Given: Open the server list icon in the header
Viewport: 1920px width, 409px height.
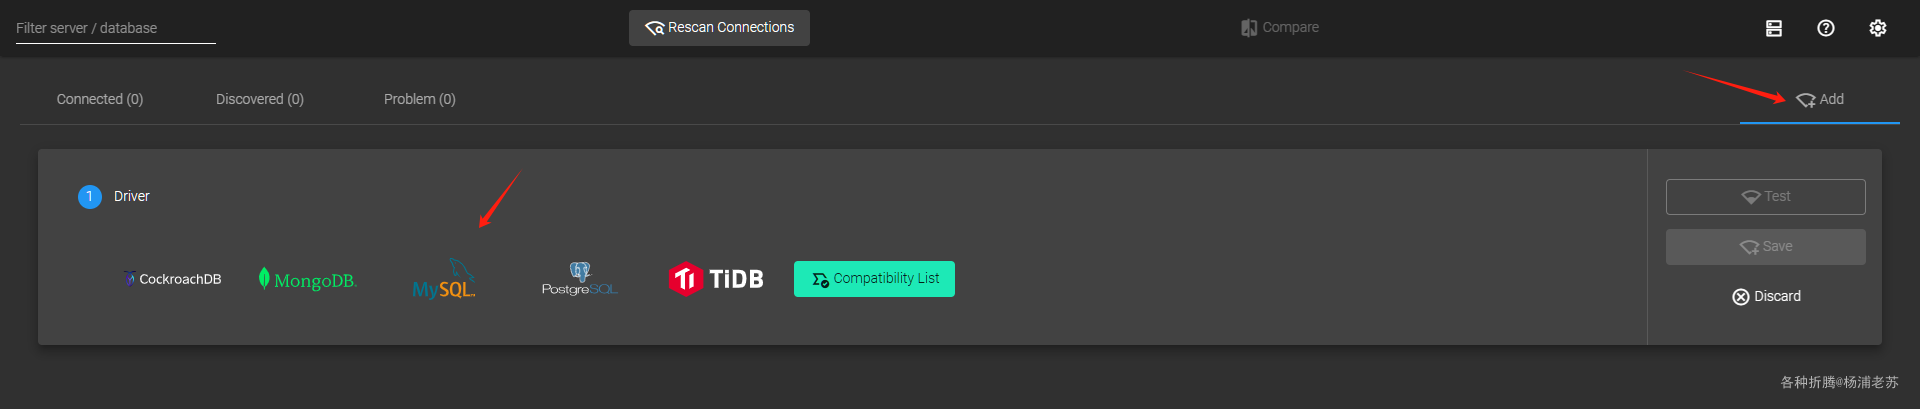Looking at the screenshot, I should point(1774,28).
